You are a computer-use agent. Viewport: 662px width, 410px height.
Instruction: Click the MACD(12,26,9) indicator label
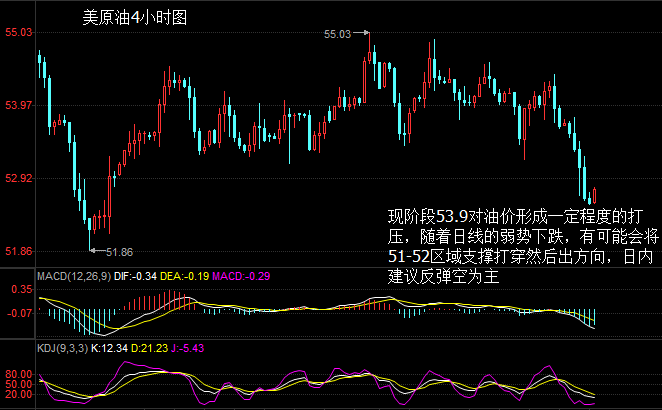click(74, 276)
